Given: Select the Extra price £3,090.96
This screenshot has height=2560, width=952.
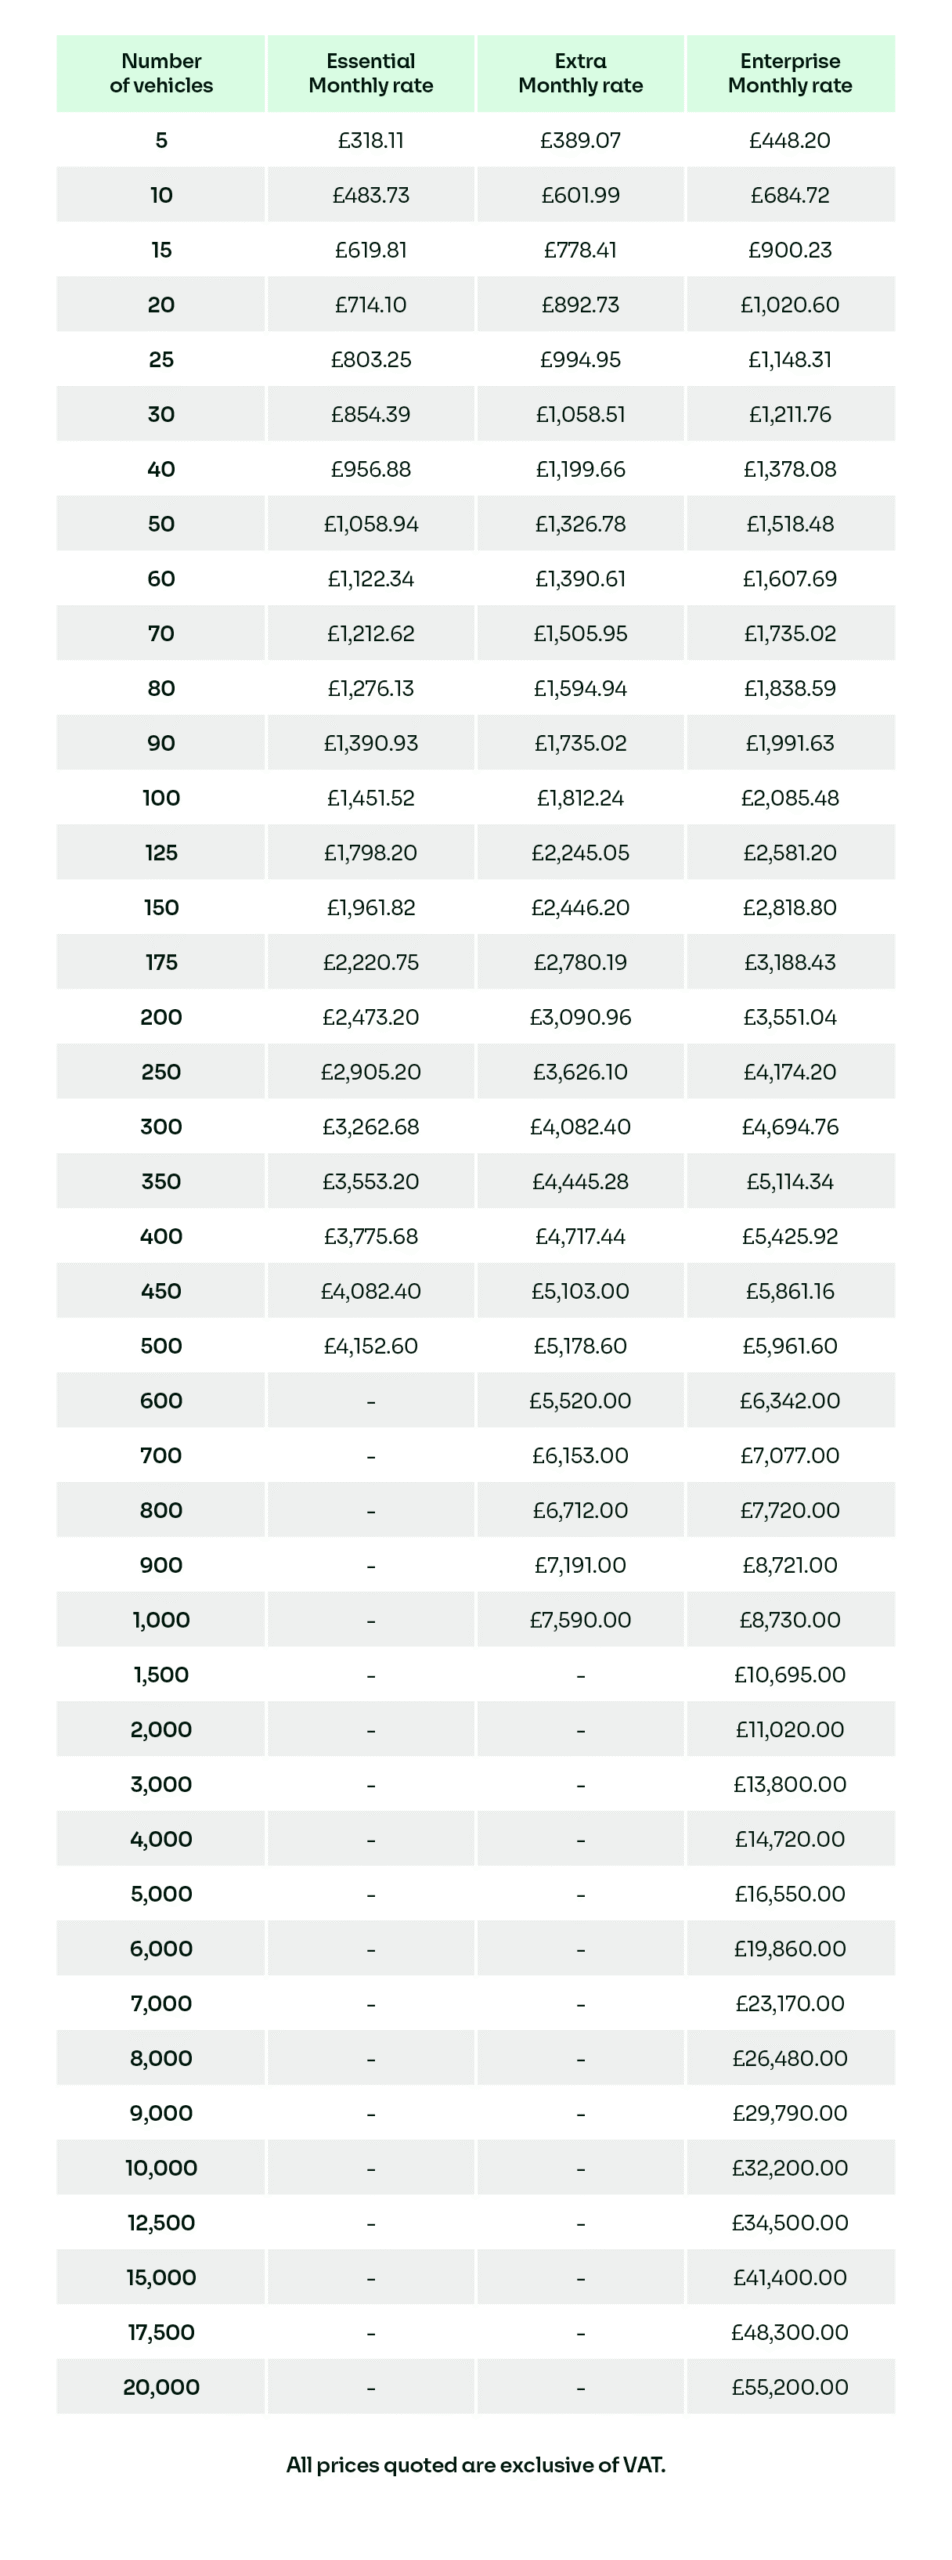Looking at the screenshot, I should [x=580, y=1017].
